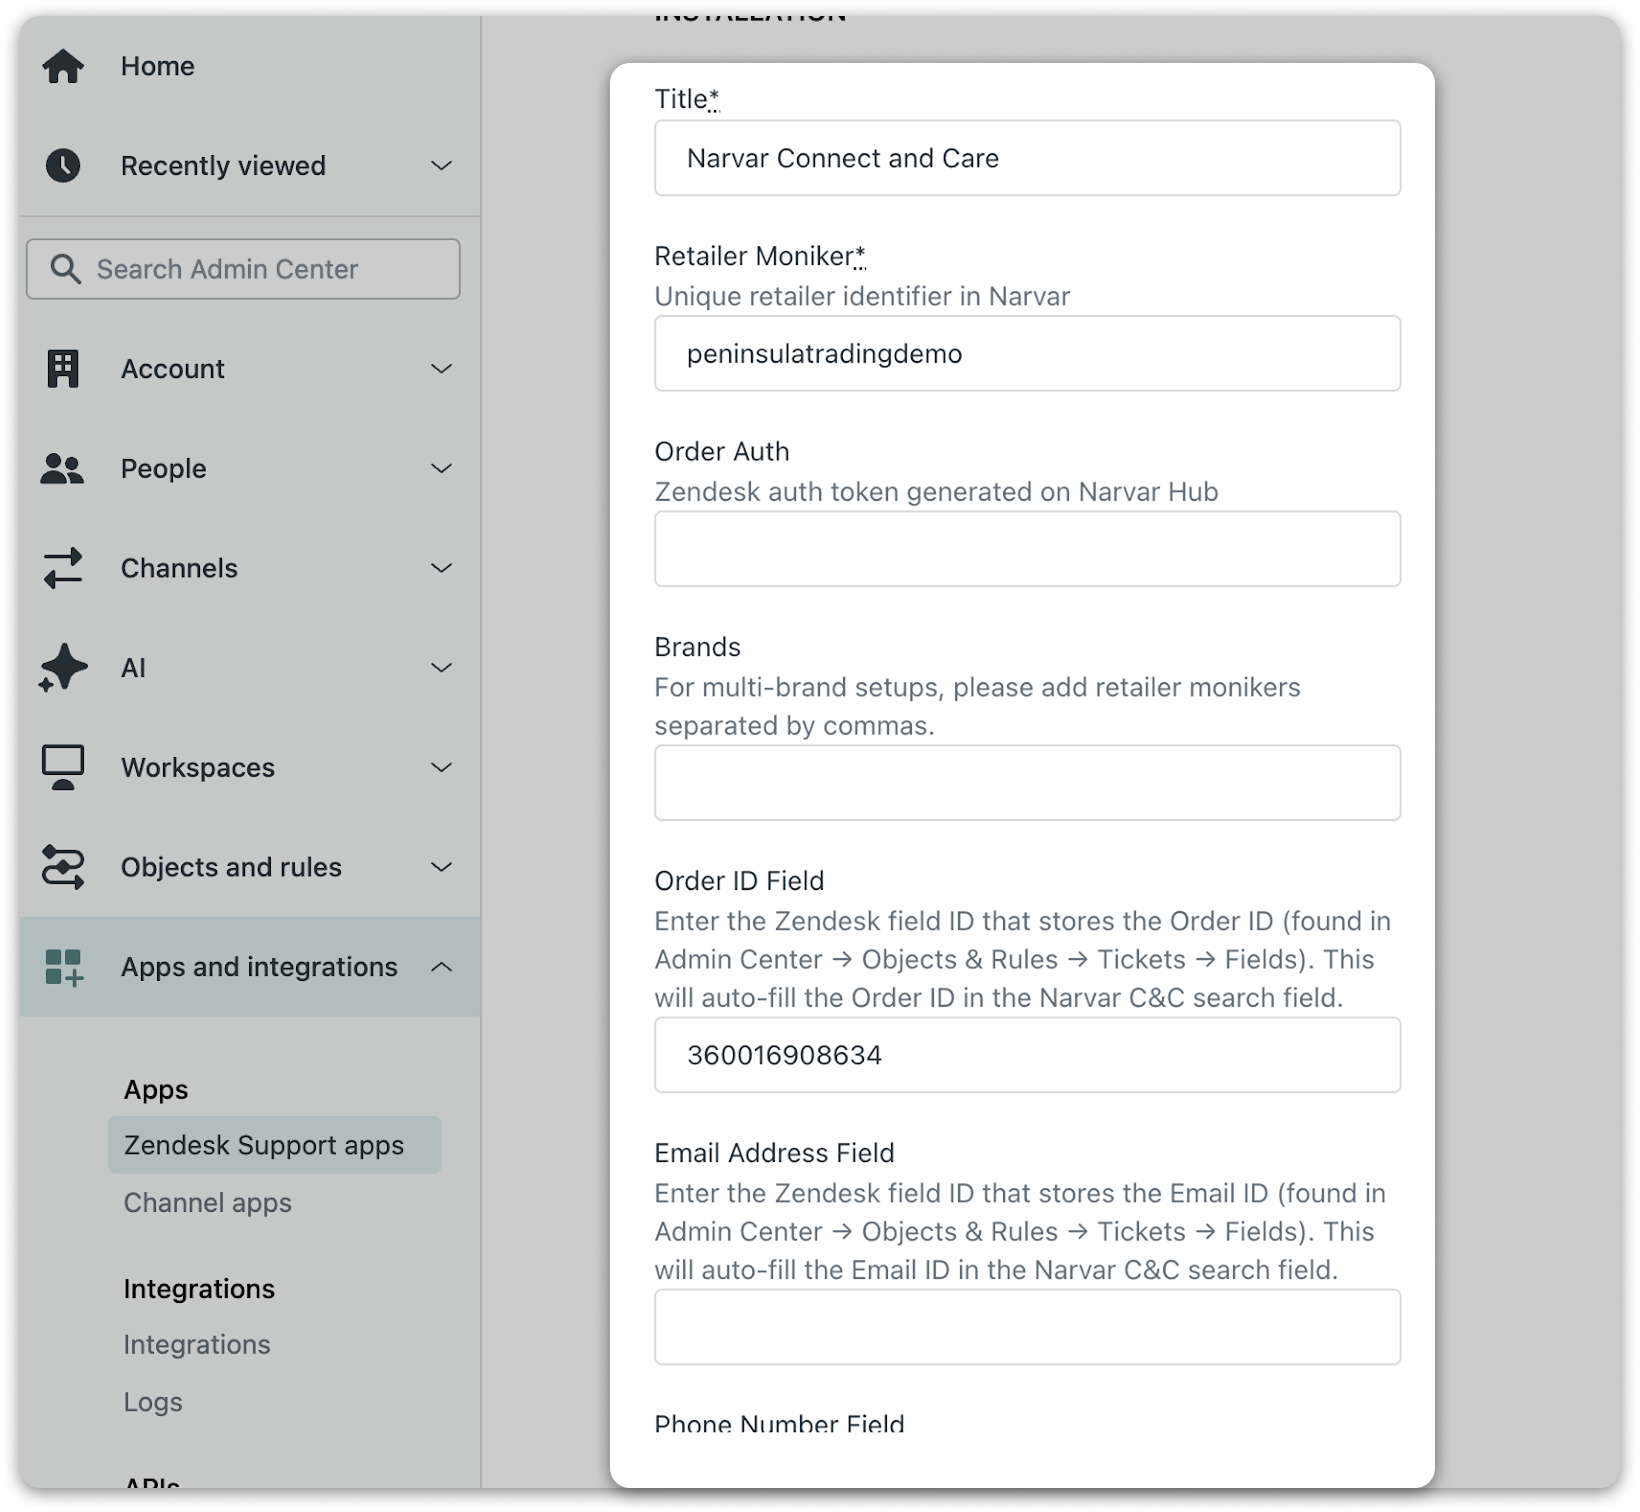Click the bold Integrations section heading
Viewport: 1640px width, 1512px height.
pos(199,1289)
